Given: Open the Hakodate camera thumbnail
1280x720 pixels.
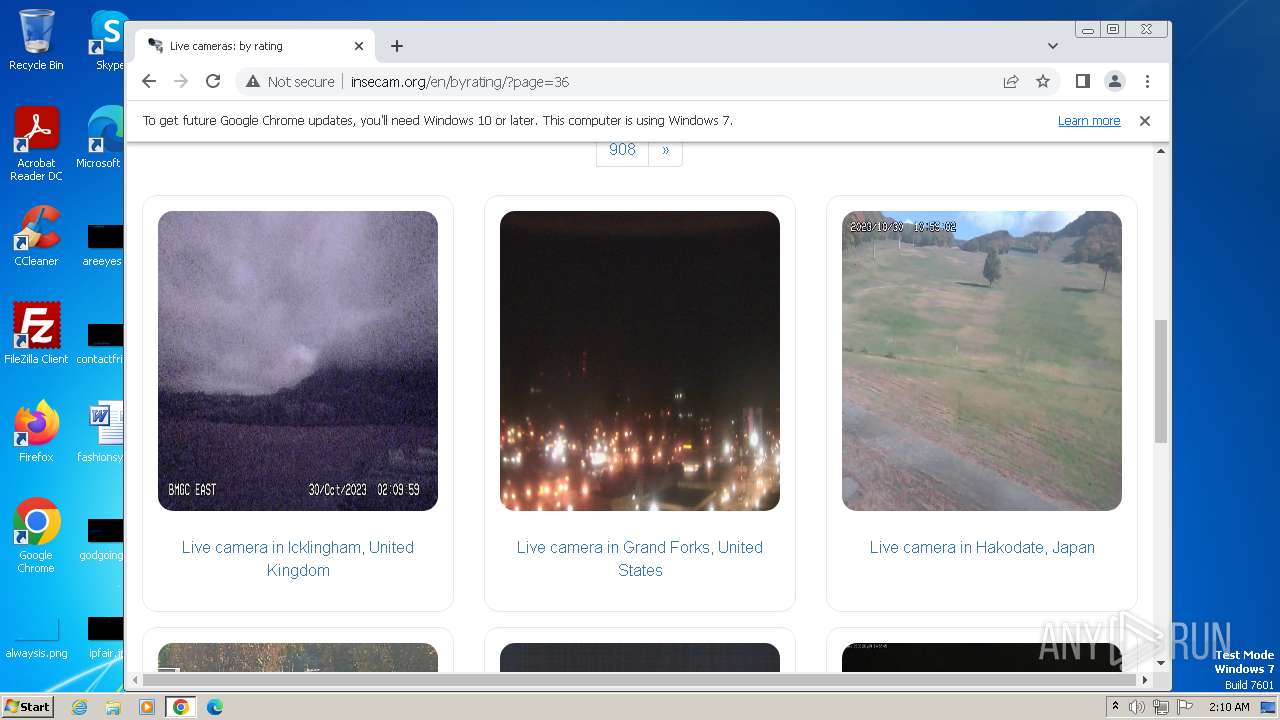Looking at the screenshot, I should pos(982,361).
